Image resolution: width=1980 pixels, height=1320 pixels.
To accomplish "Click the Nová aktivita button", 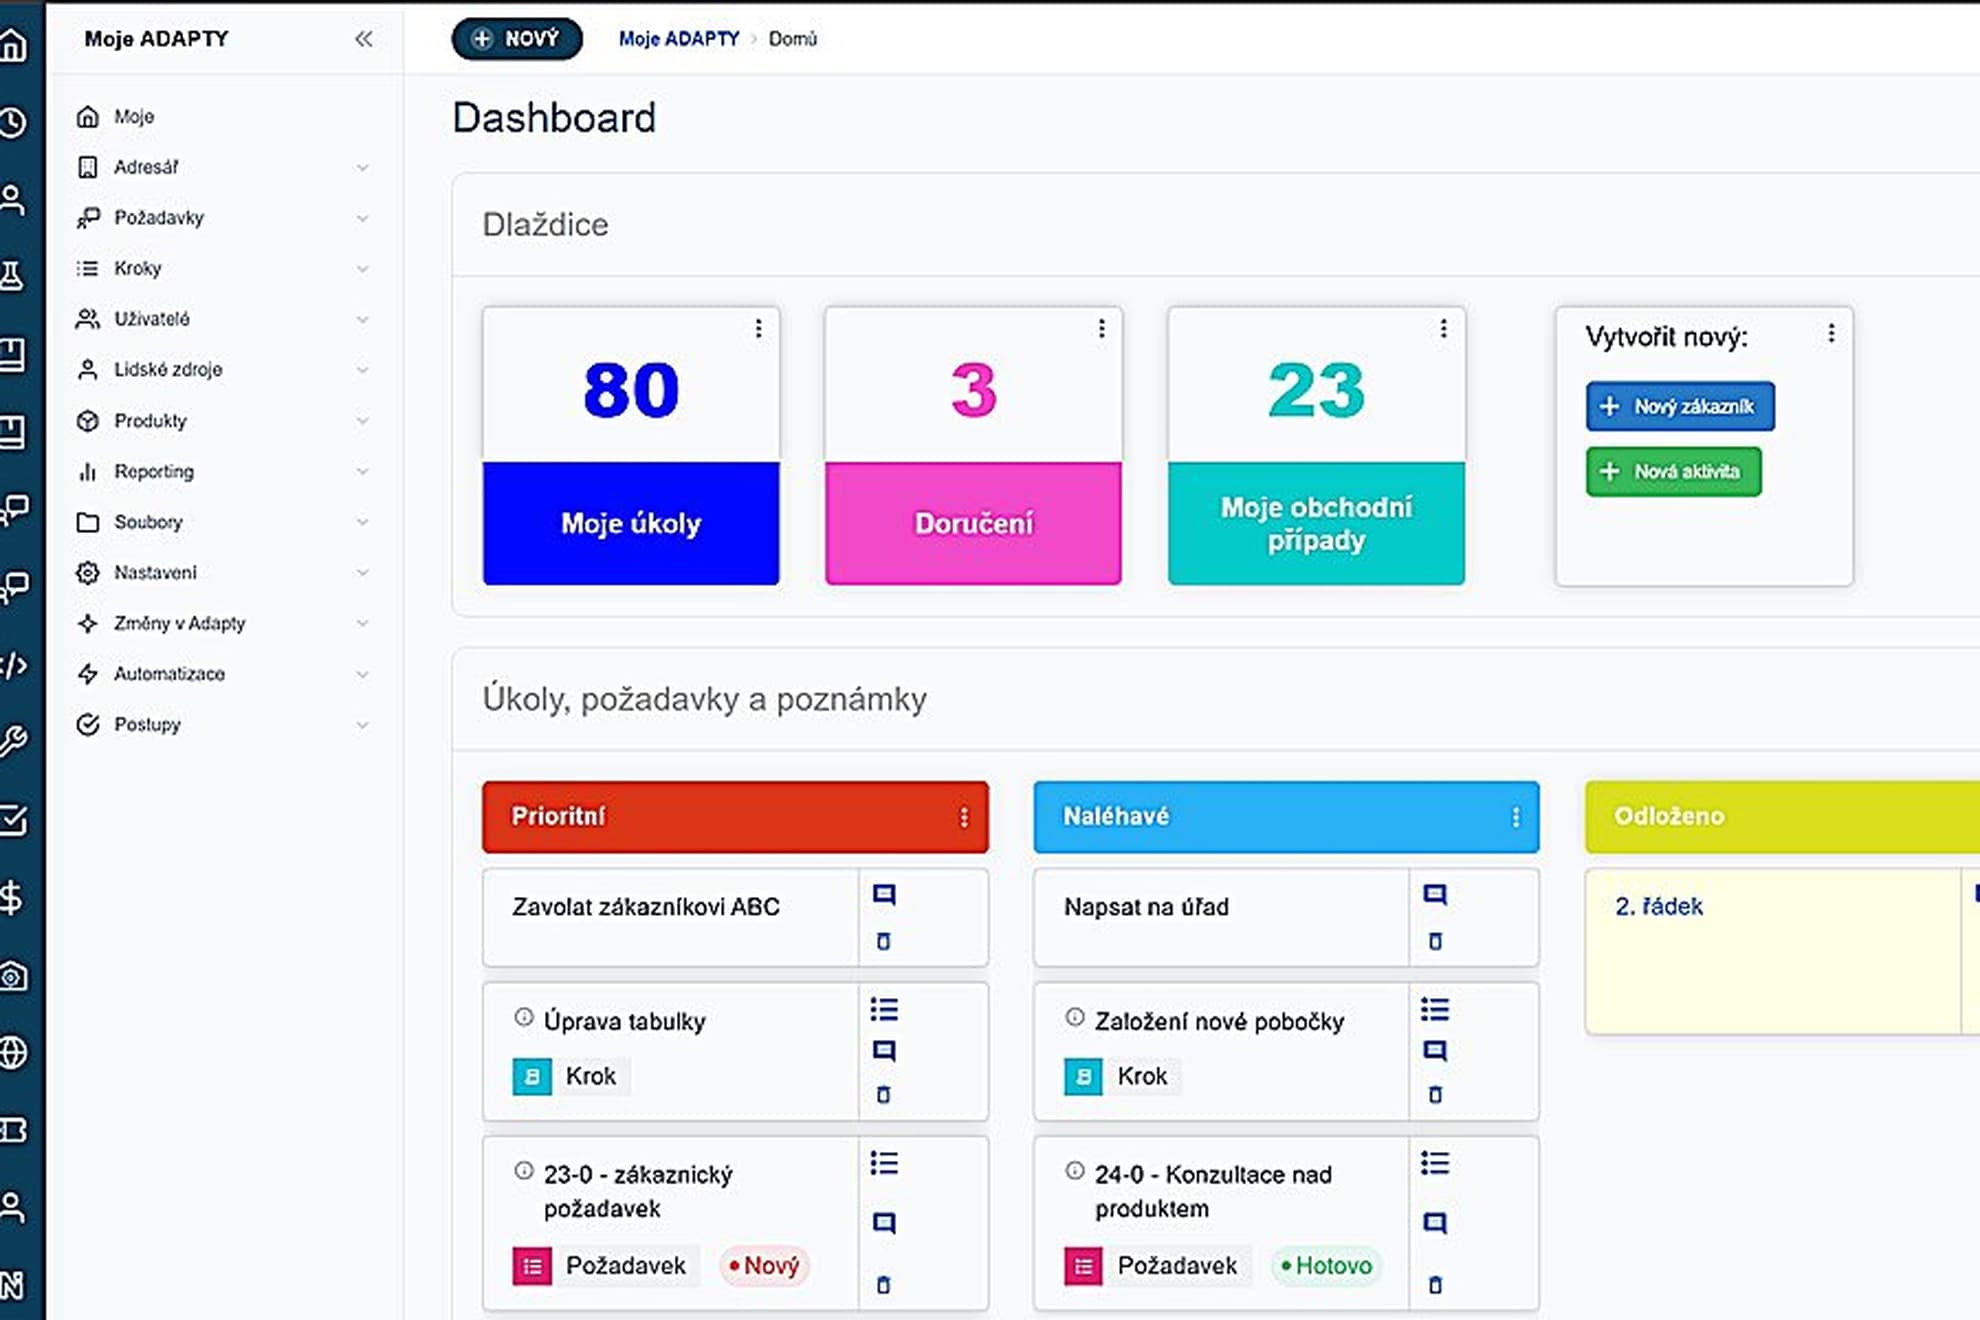I will tap(1673, 471).
